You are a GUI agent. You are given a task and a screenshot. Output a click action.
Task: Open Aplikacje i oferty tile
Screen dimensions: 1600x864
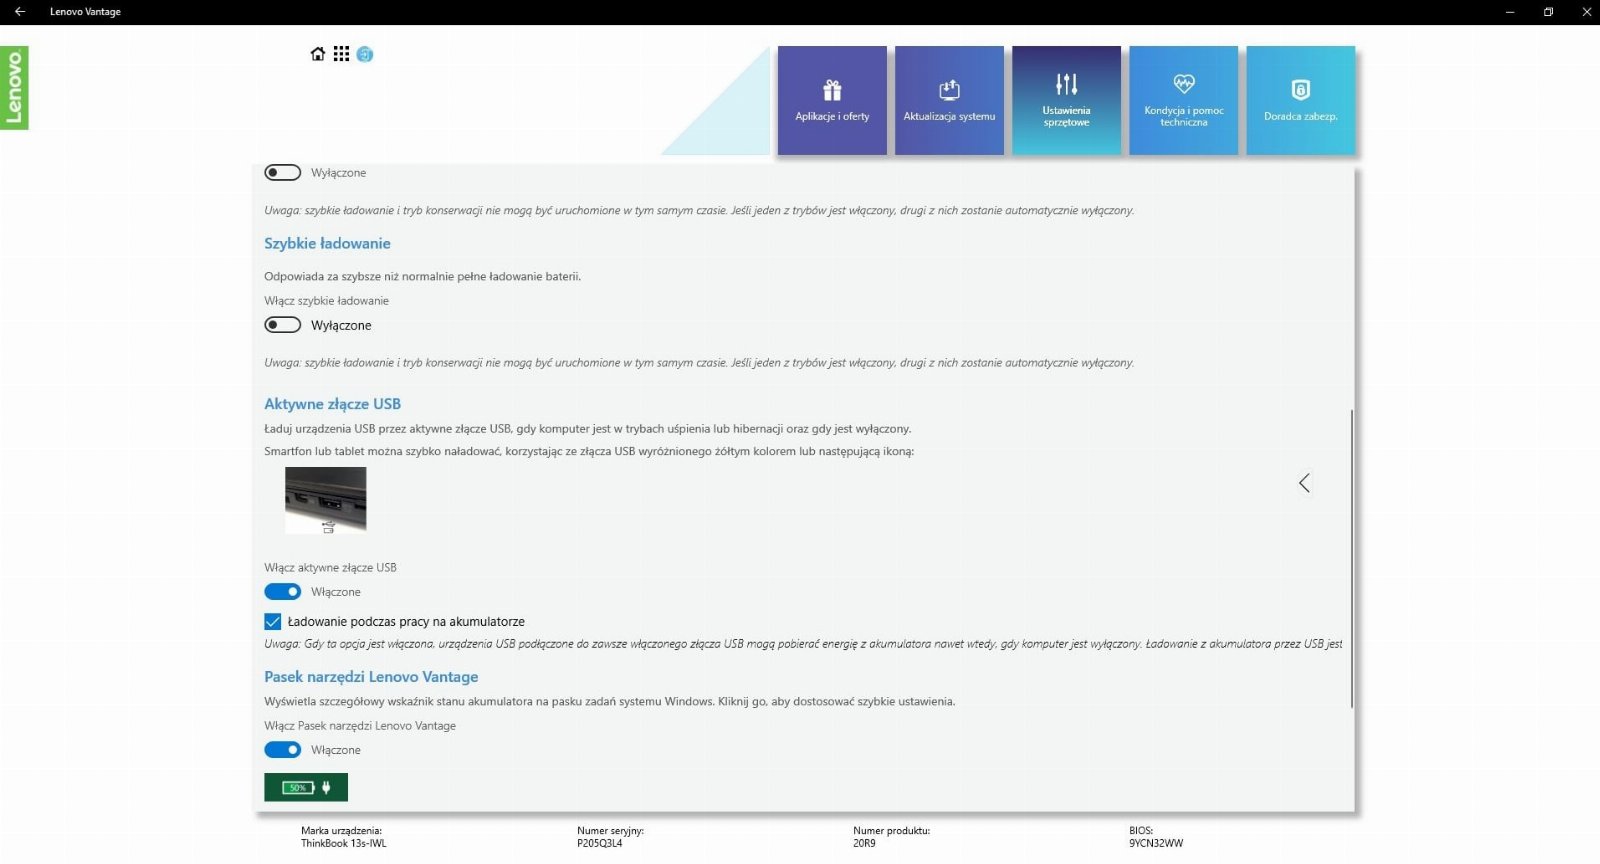832,100
